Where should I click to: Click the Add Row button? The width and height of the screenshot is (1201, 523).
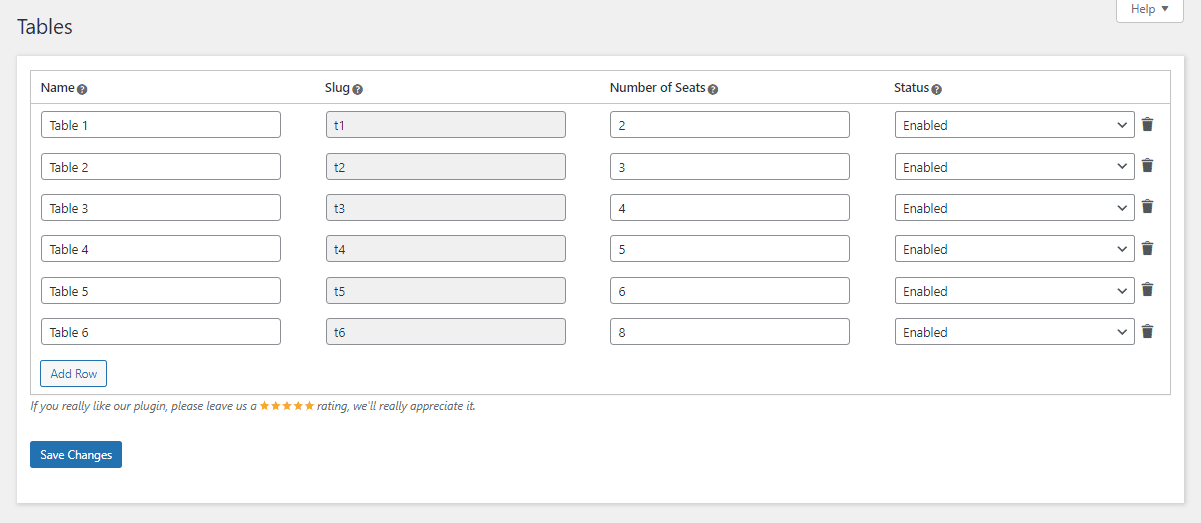pyautogui.click(x=73, y=374)
